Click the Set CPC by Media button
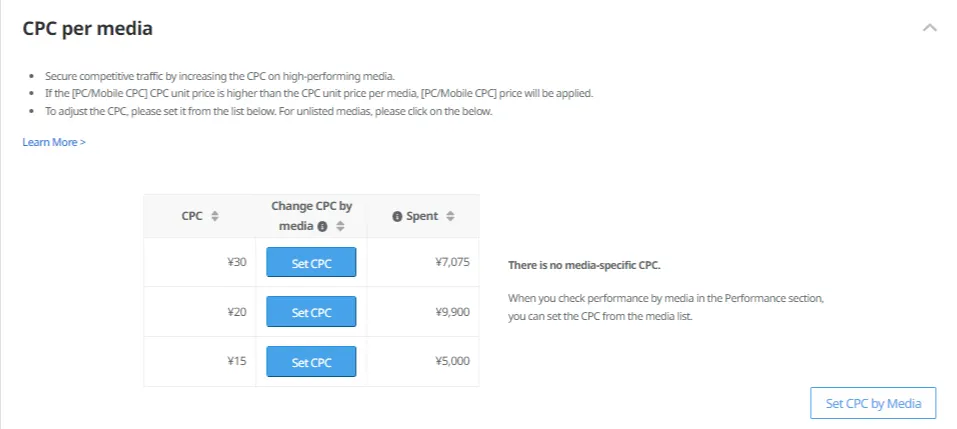Screen dimensions: 957x429 tap(872, 403)
